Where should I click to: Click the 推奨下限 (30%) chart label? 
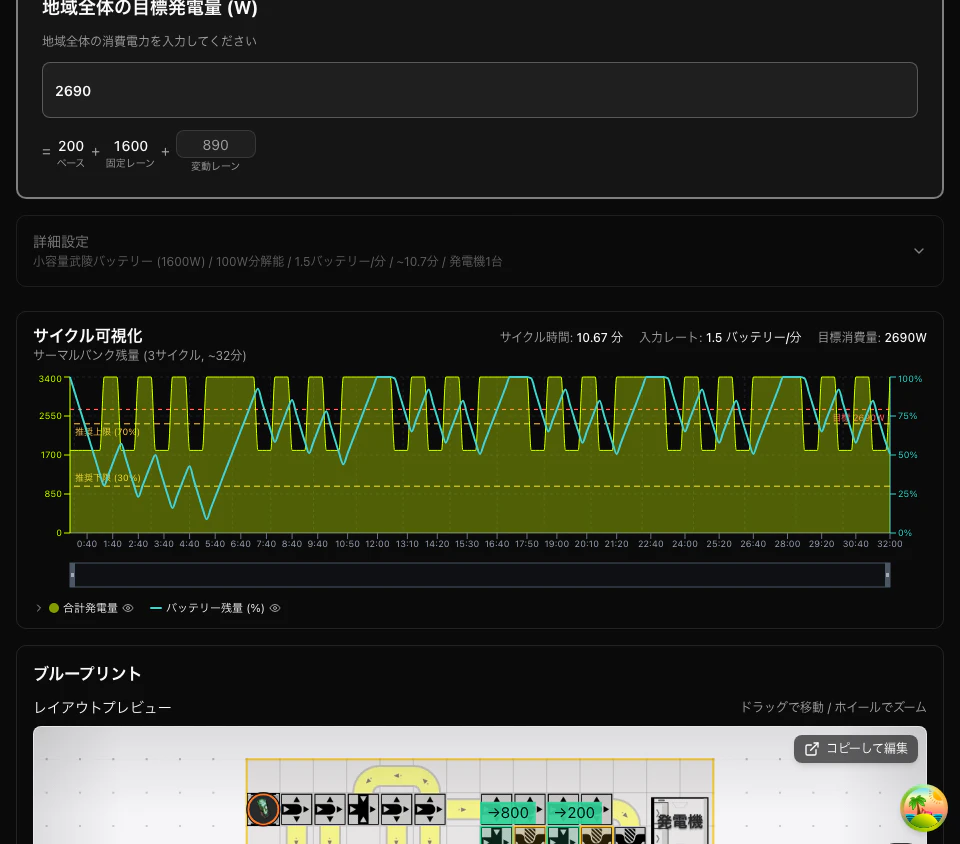point(108,477)
